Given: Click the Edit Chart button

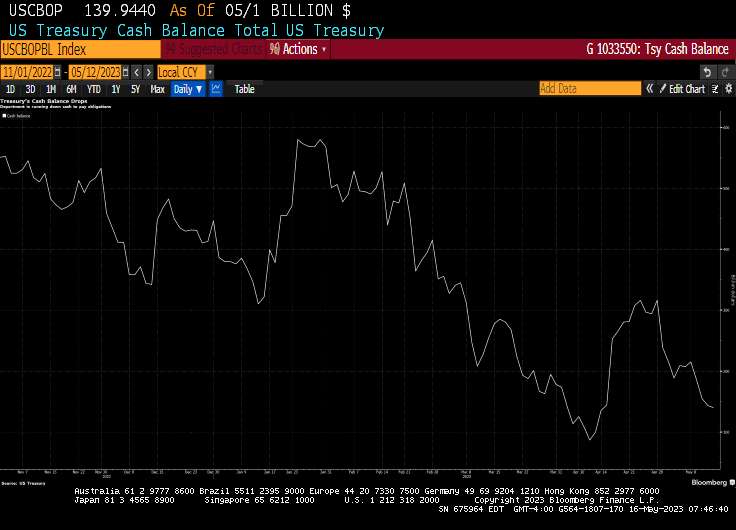Looking at the screenshot, I should (x=681, y=89).
